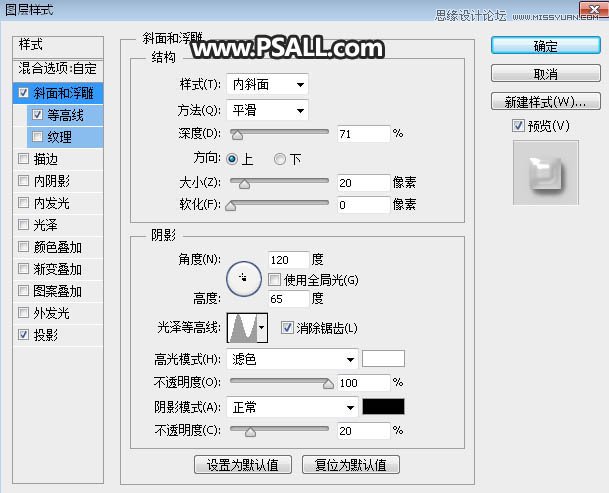Click the shadow 不透明度(C) slider handle
609x493 pixels.
pos(251,432)
